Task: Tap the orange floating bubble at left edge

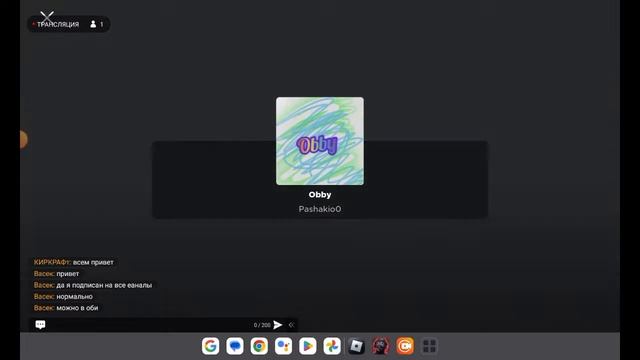Action: [x=24, y=140]
